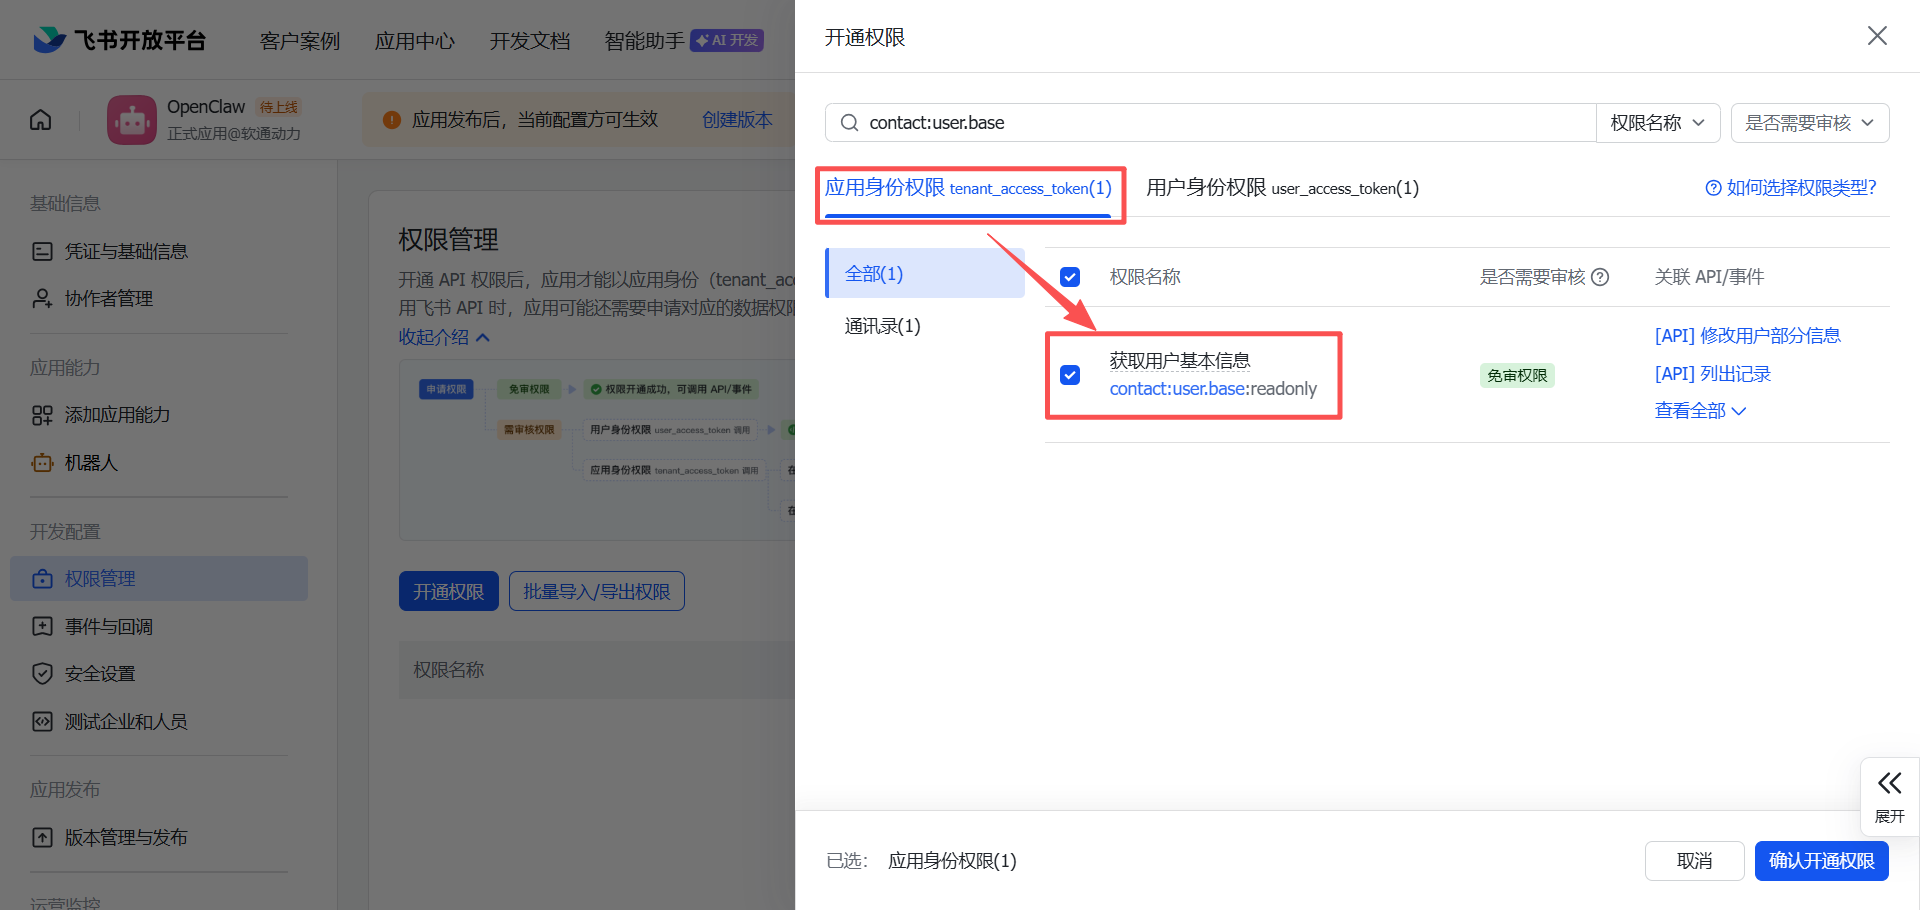Click 已选 应用身份权限(1) summary text

[x=921, y=861]
